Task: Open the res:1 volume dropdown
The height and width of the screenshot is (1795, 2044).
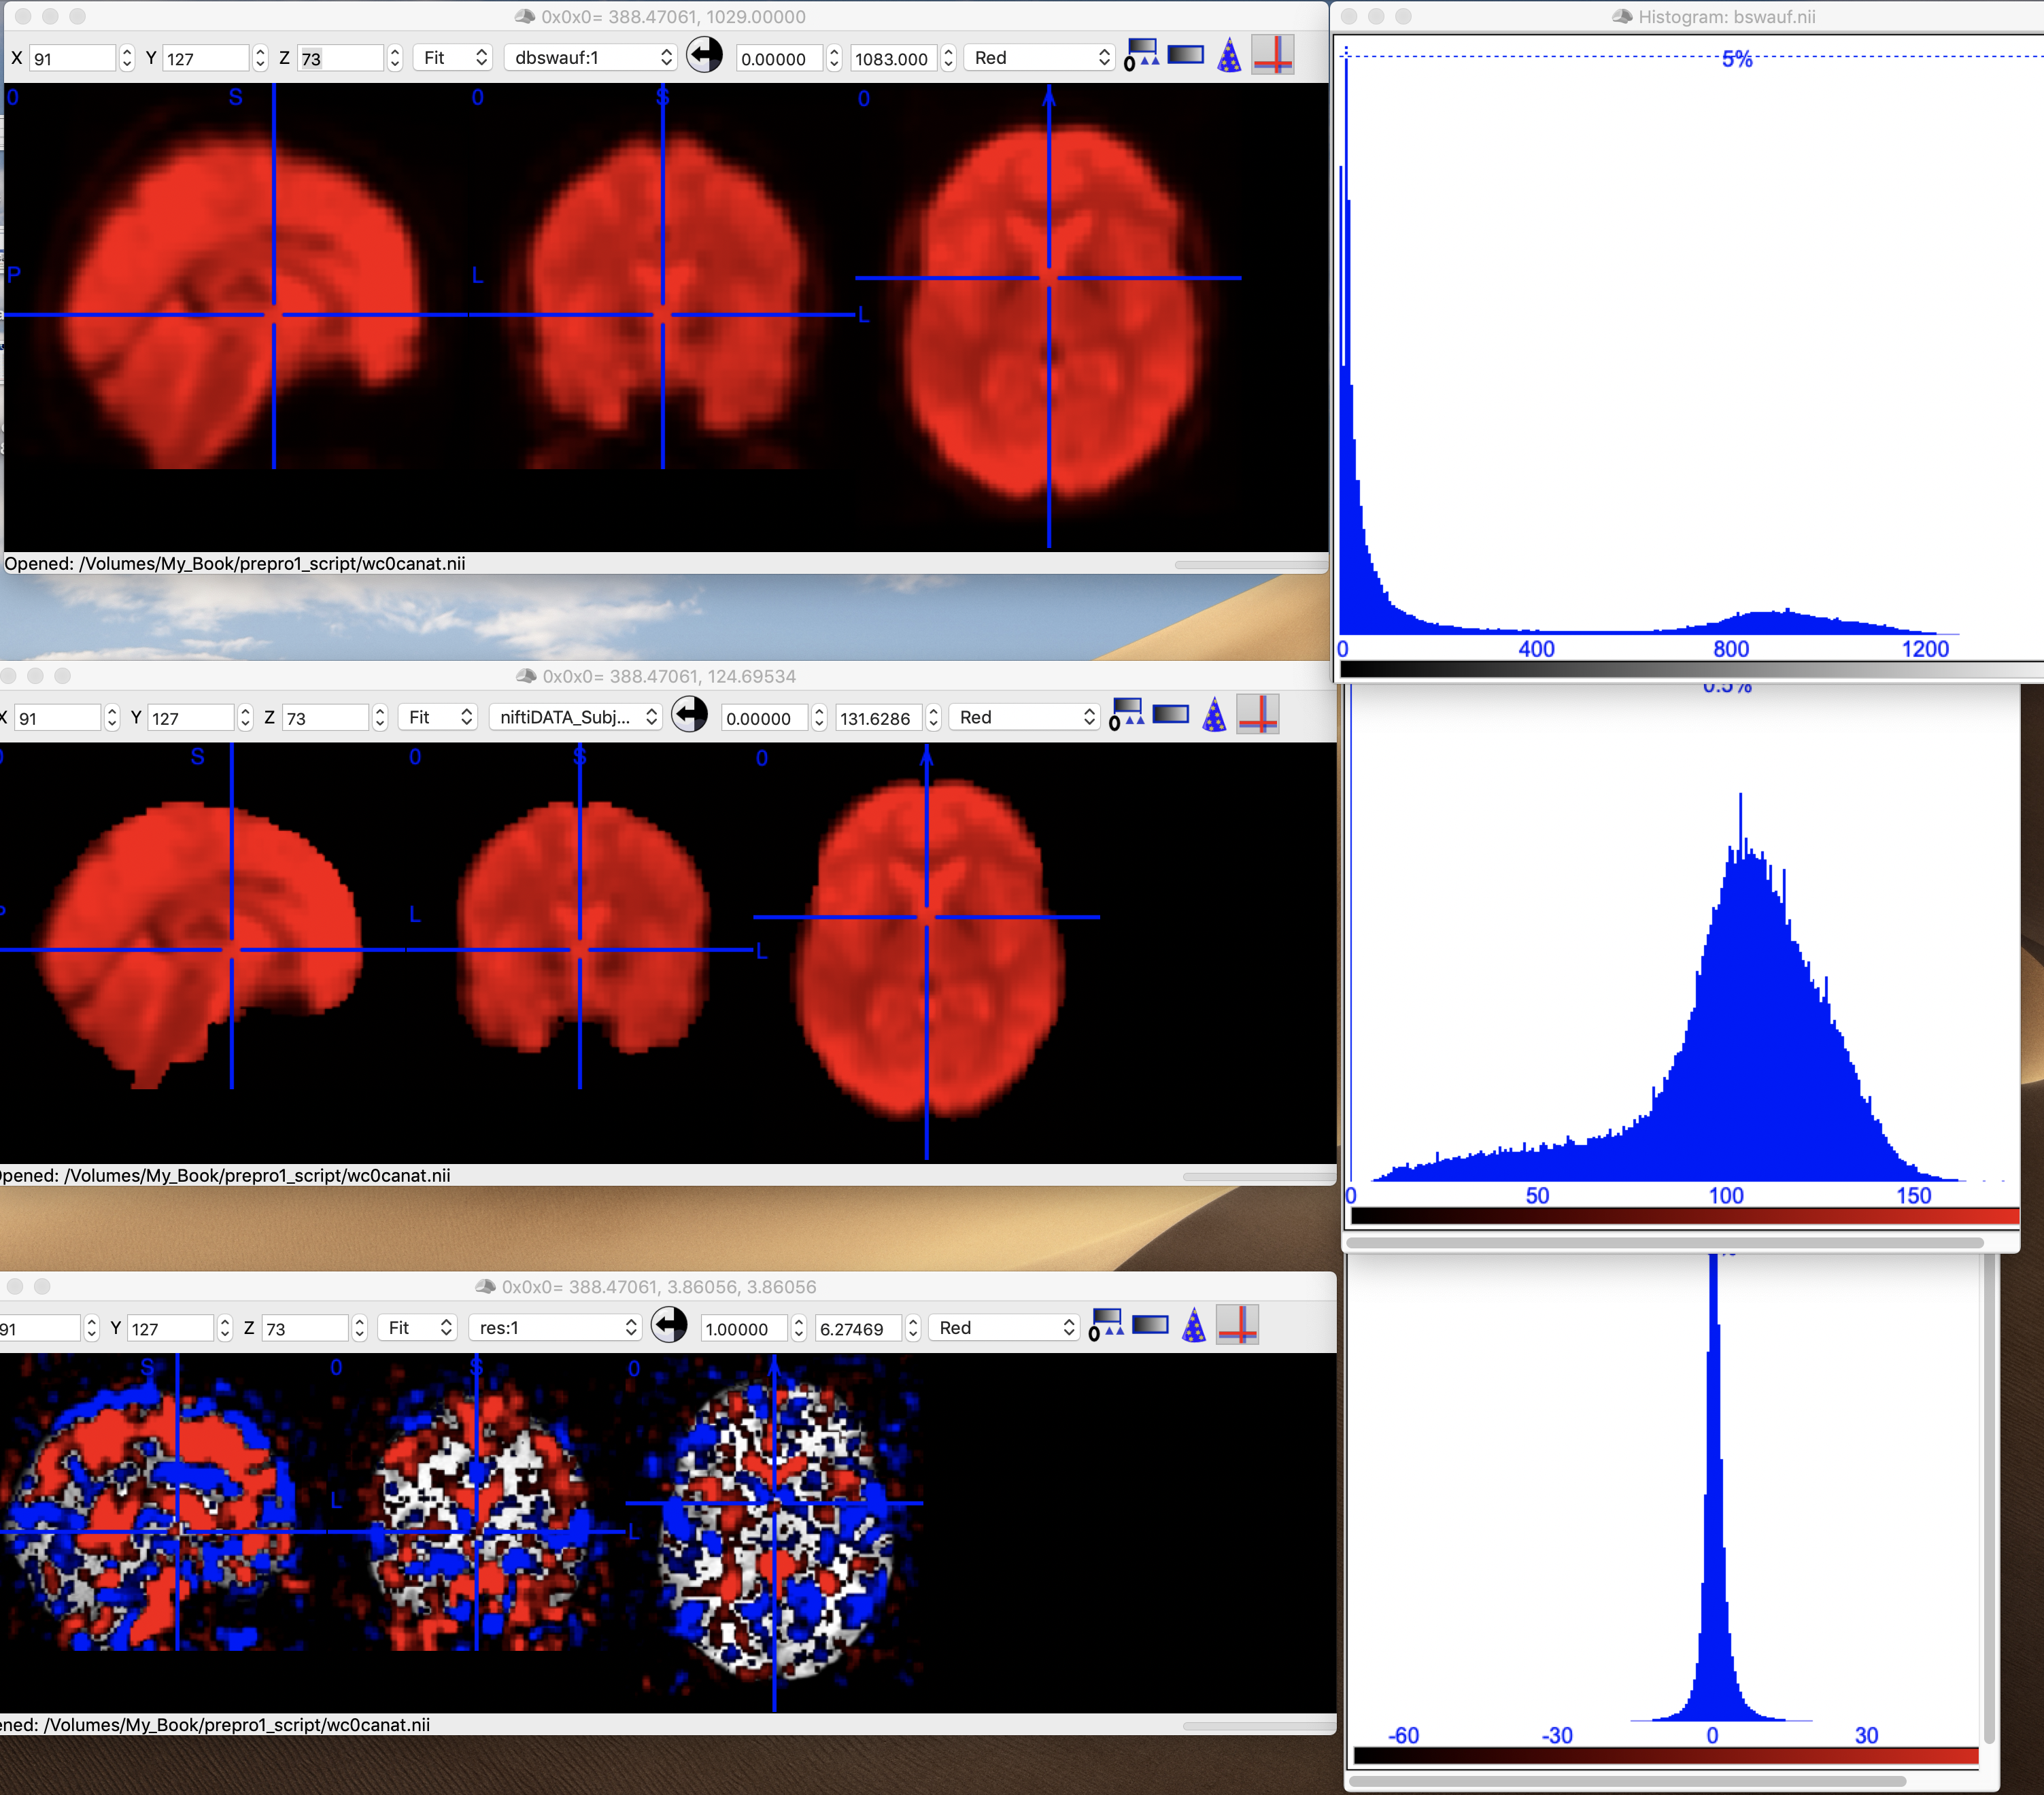Action: [x=555, y=1327]
